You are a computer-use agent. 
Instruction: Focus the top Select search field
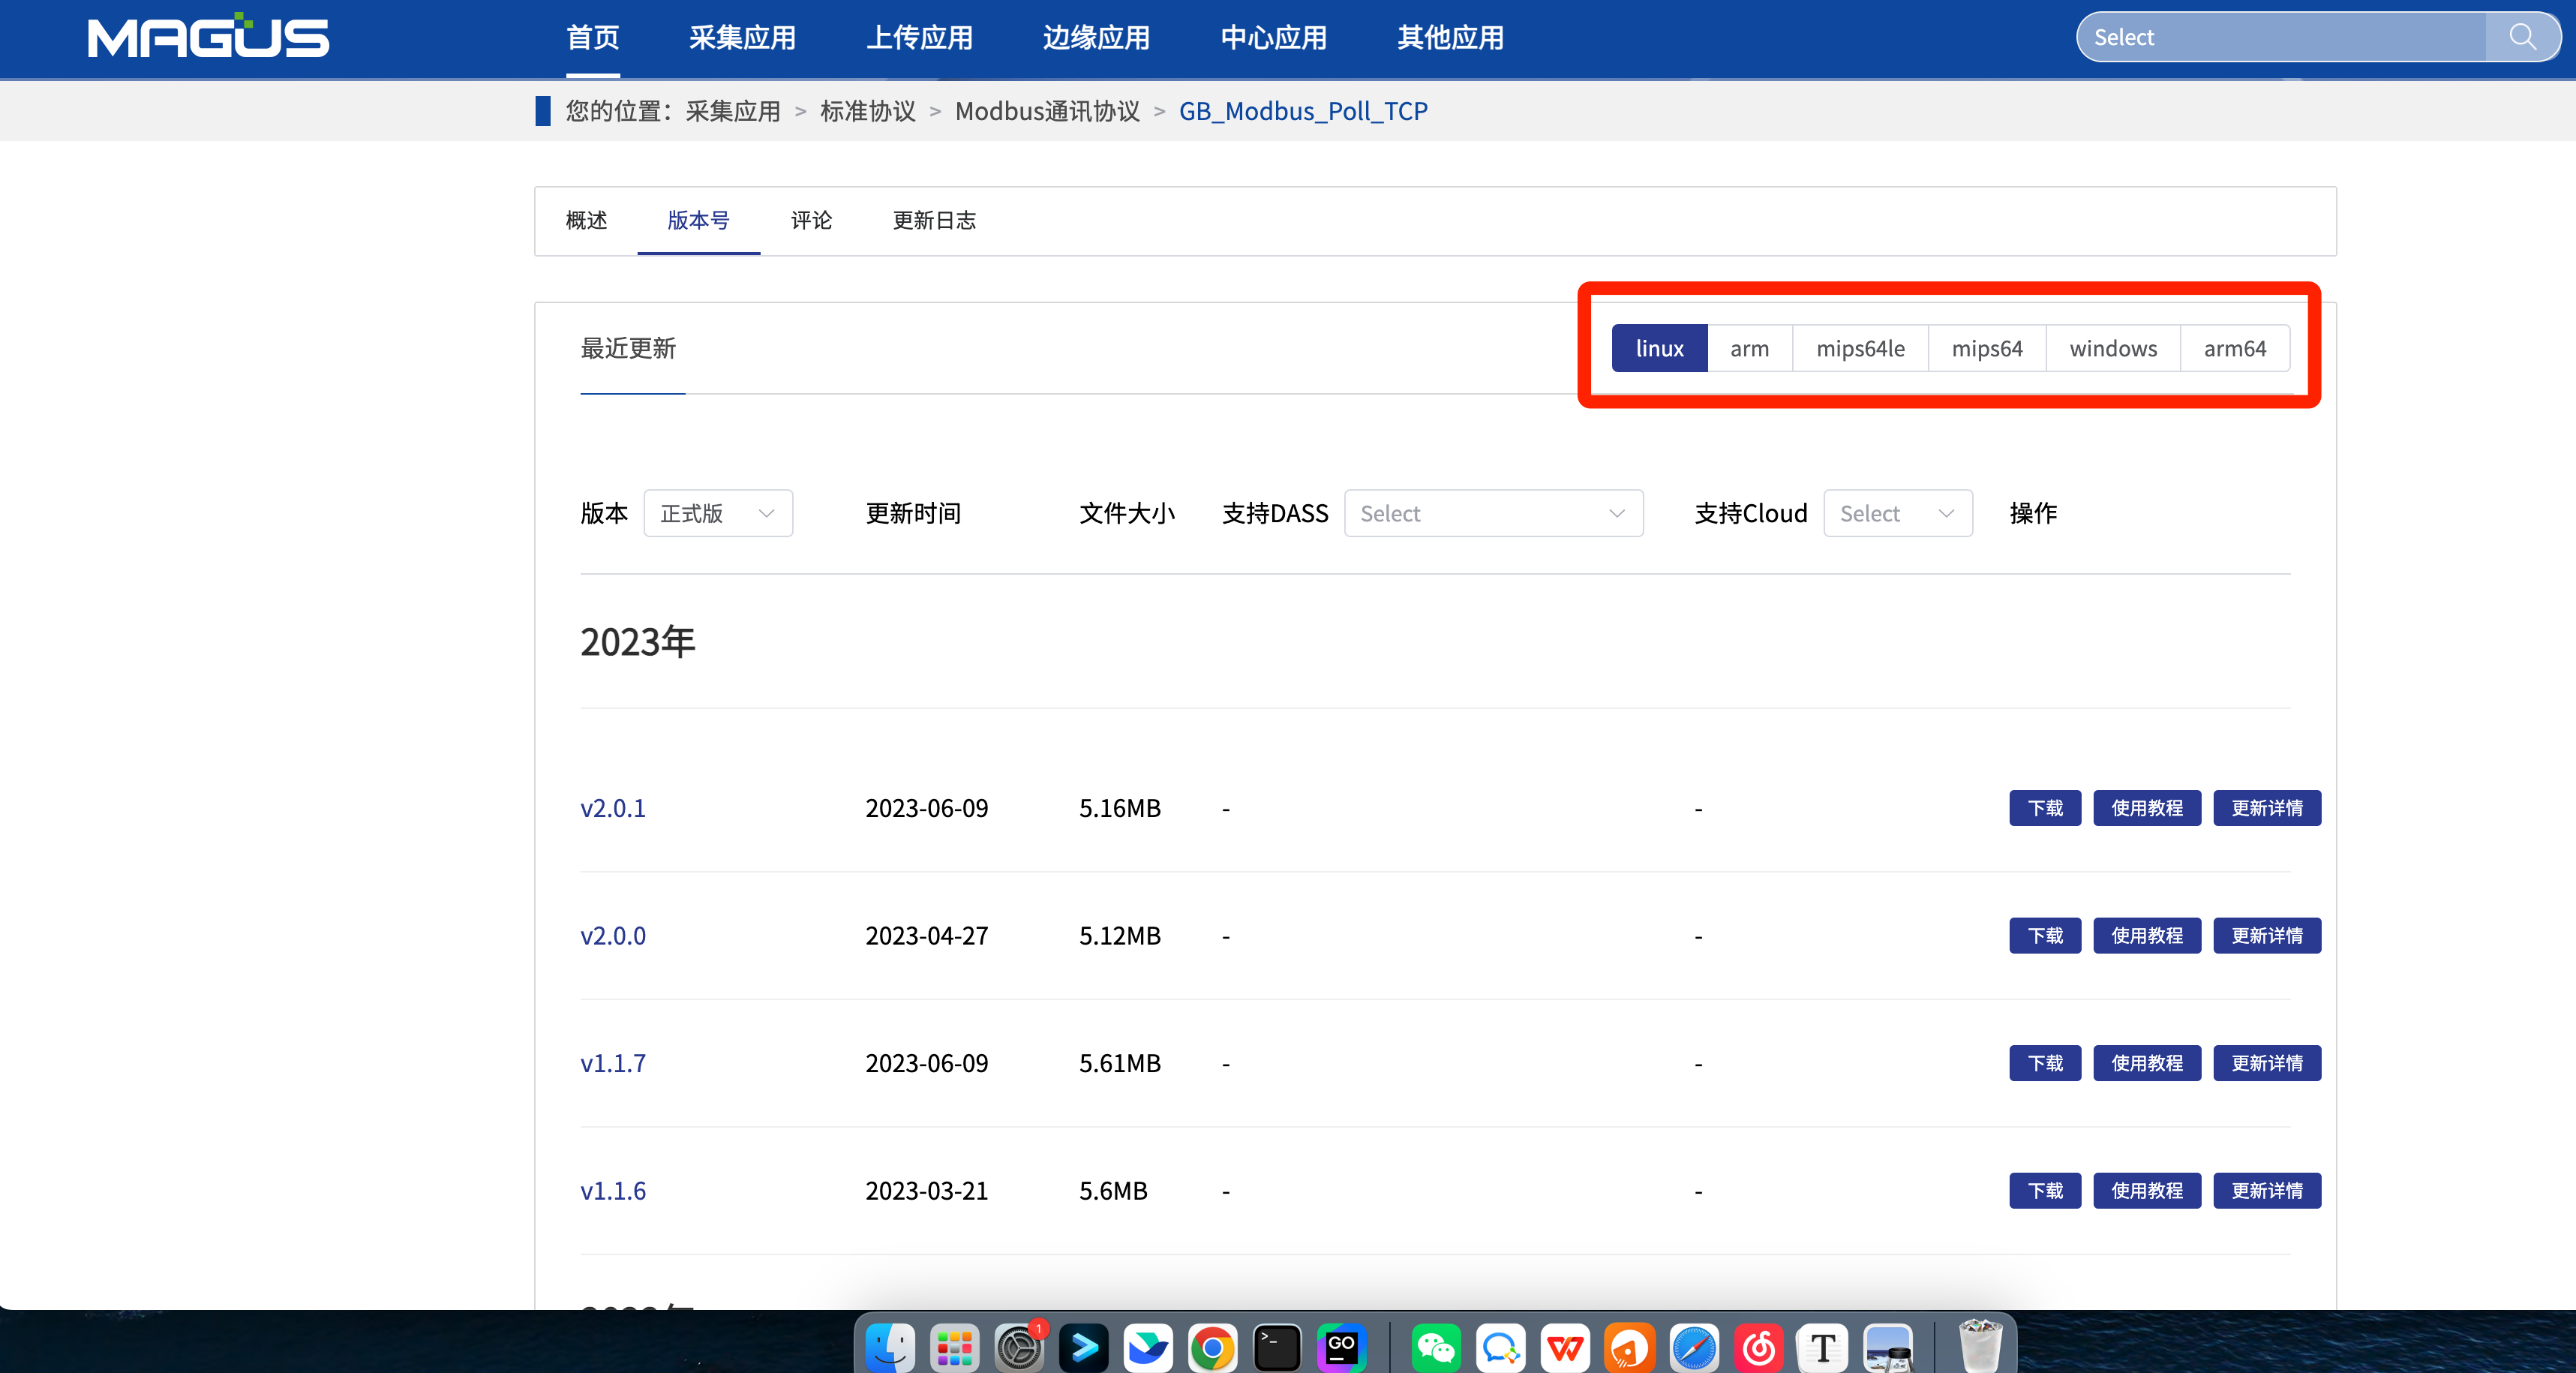[x=2282, y=37]
